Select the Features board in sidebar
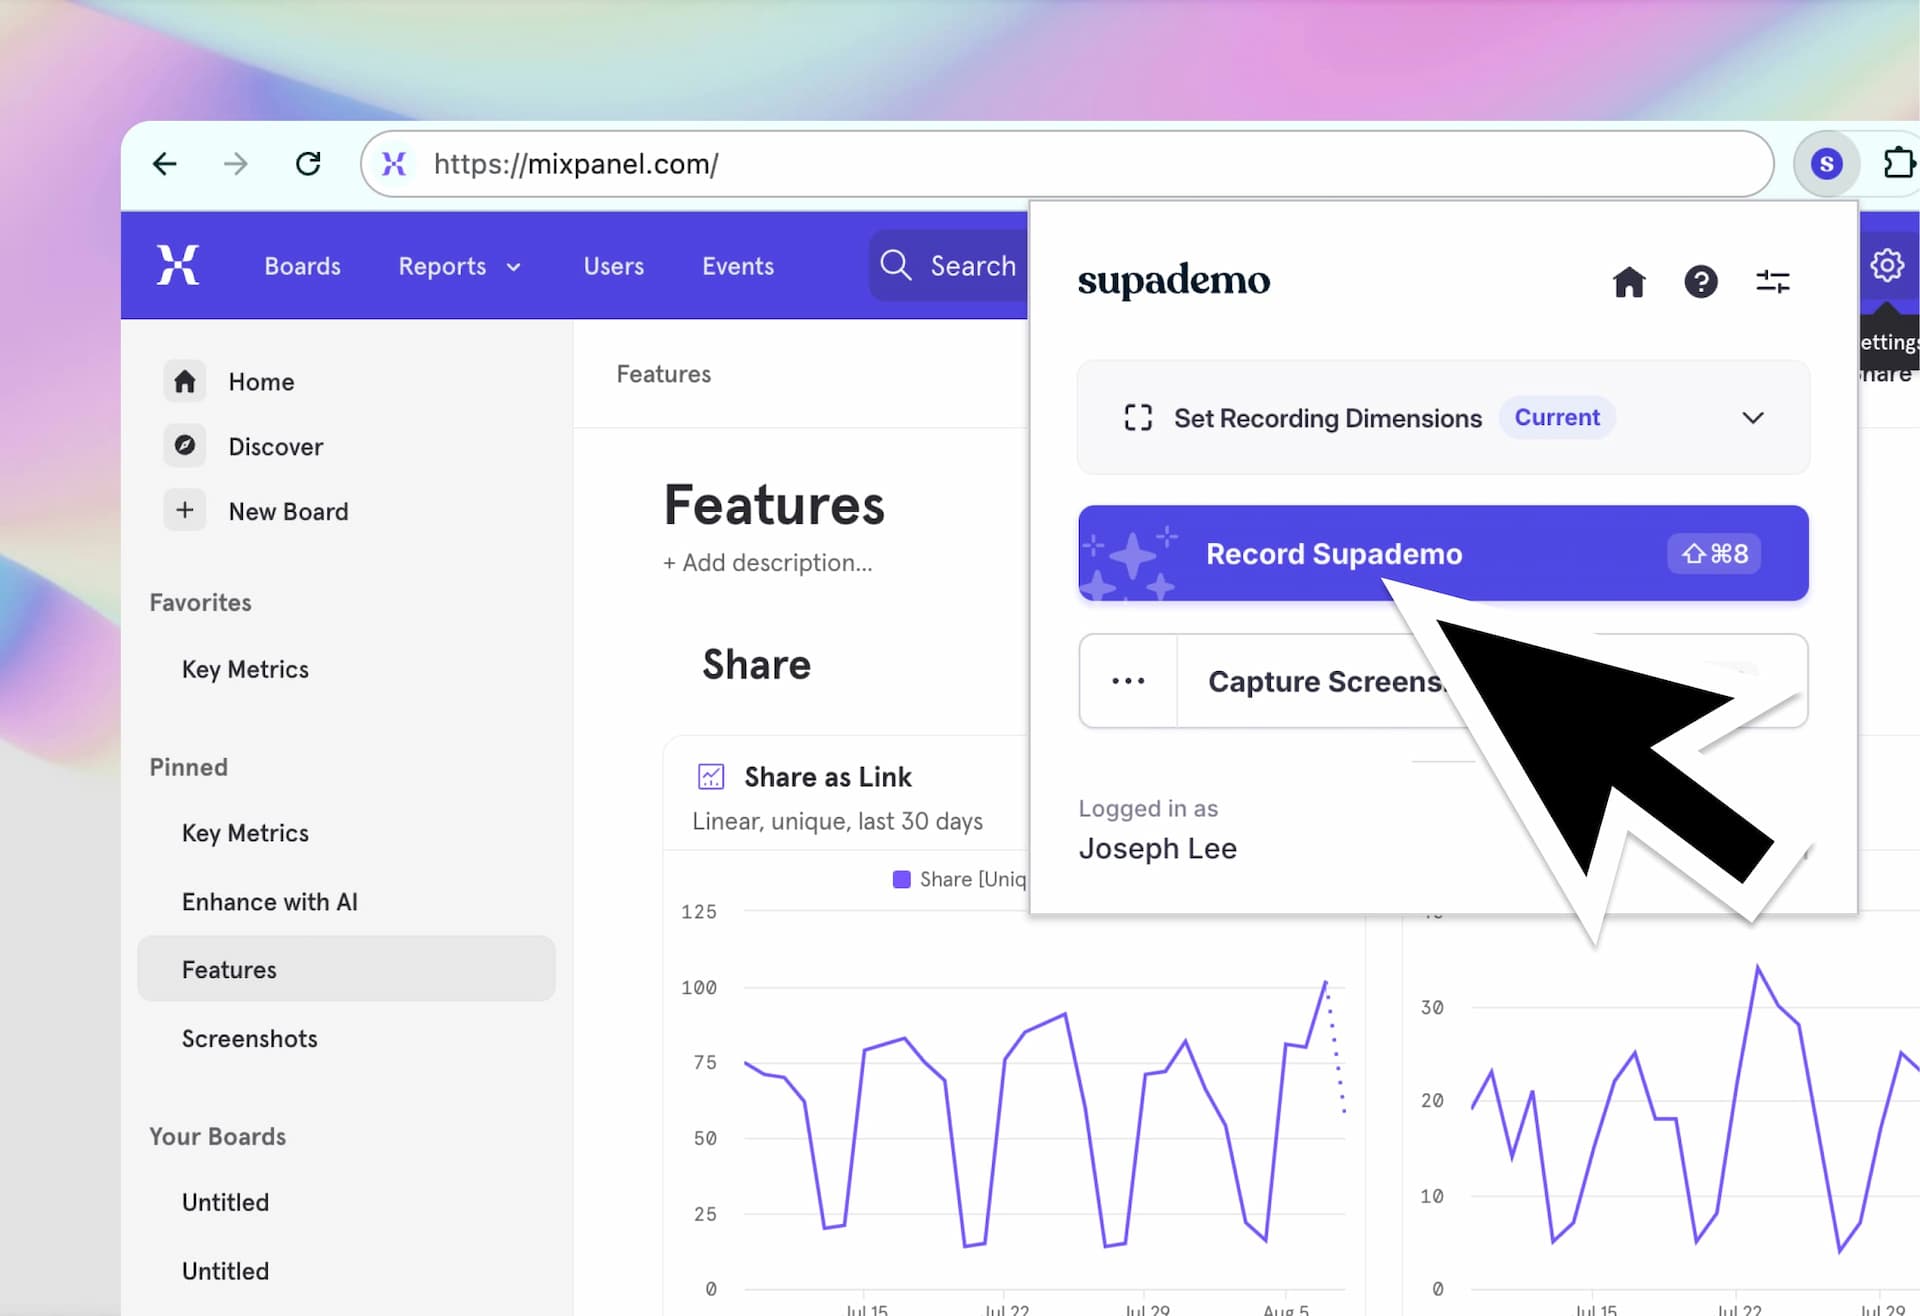The image size is (1920, 1316). 346,969
